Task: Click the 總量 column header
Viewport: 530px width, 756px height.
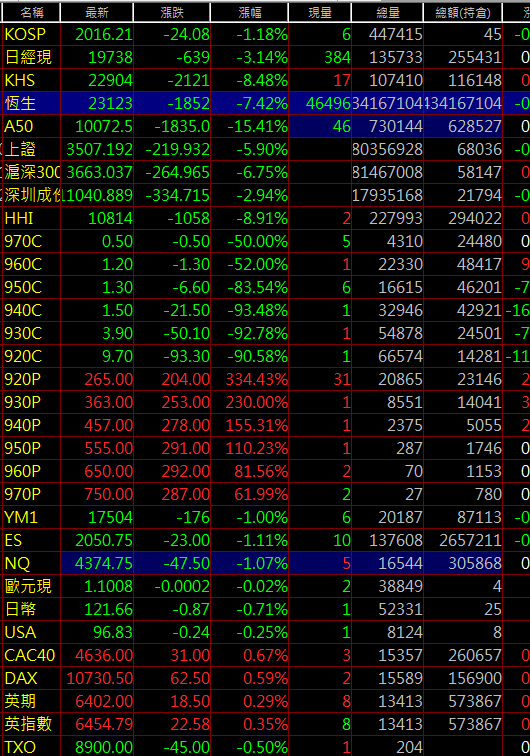Action: 388,13
